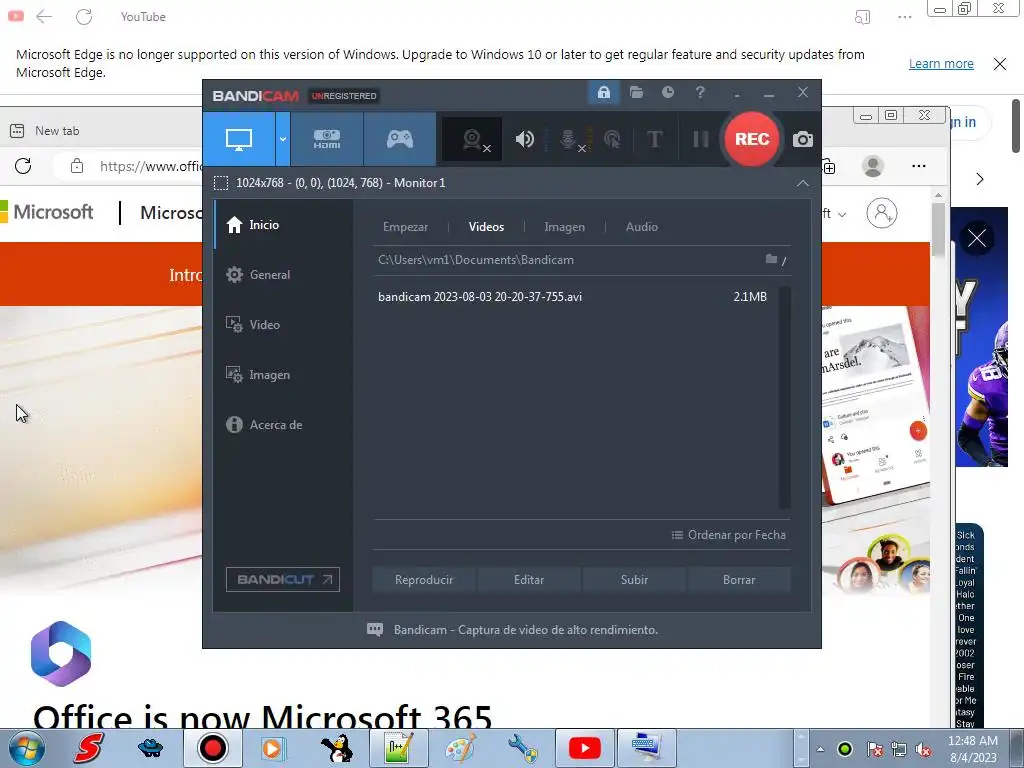Screen dimensions: 1024x768
Task: Switch to the Empezar tab
Action: click(x=406, y=227)
